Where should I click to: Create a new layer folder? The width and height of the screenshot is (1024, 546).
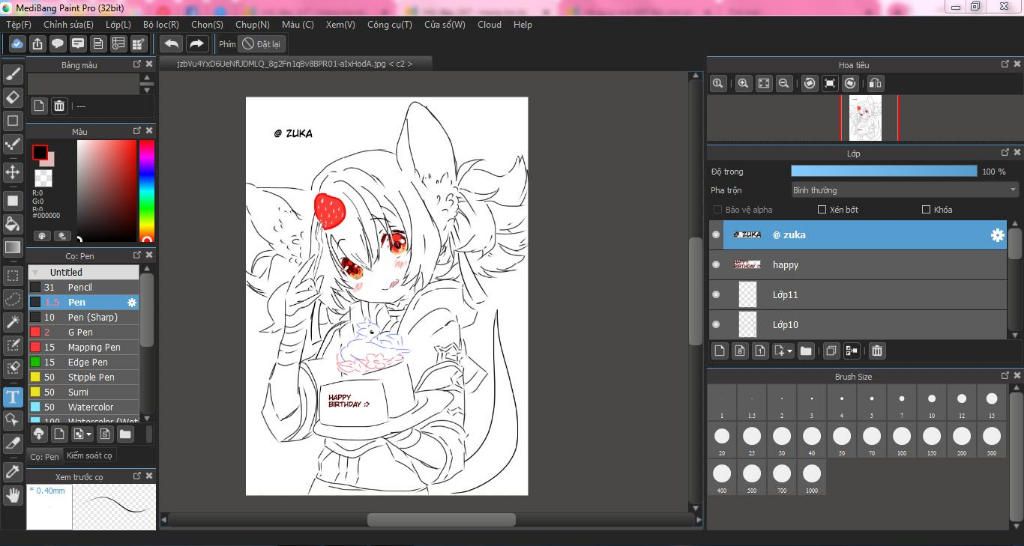pyautogui.click(x=806, y=351)
